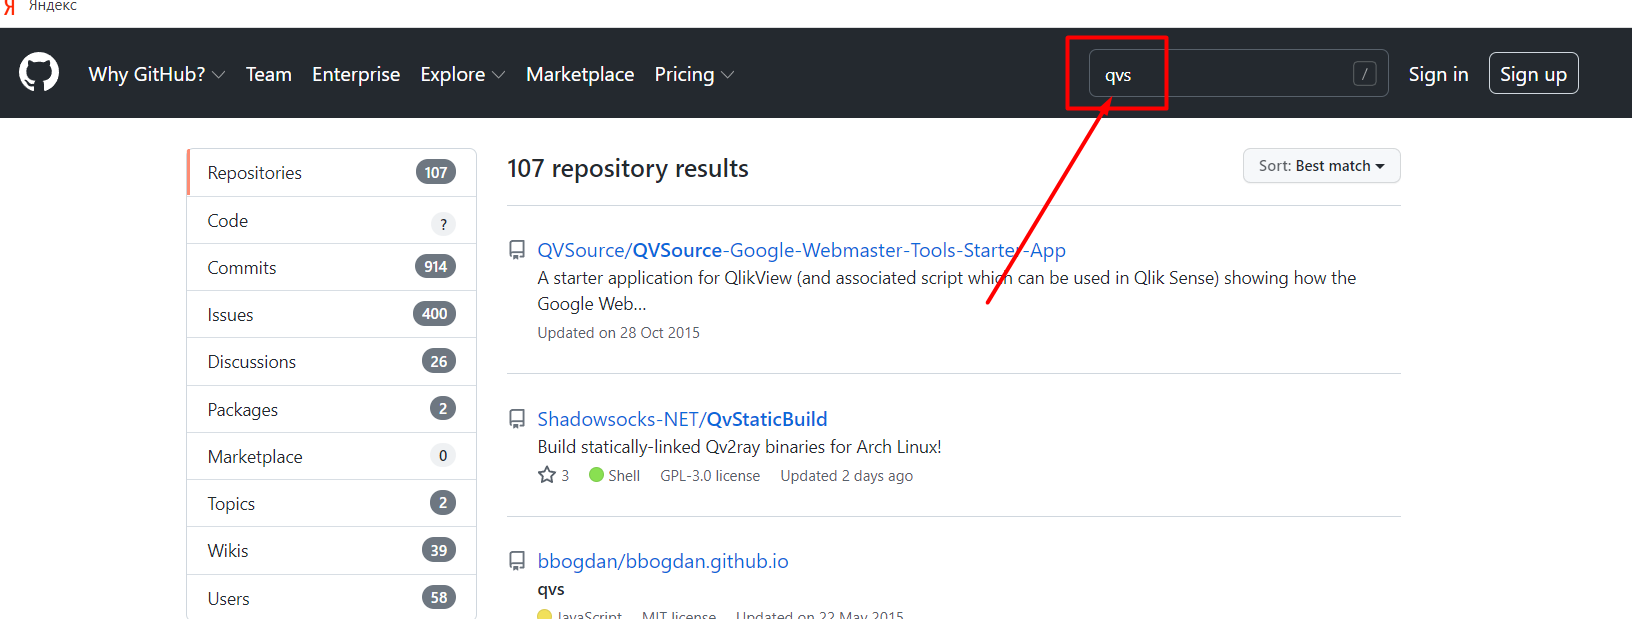Click the repository icon beside bbogdan result
The height and width of the screenshot is (619, 1632).
[517, 561]
